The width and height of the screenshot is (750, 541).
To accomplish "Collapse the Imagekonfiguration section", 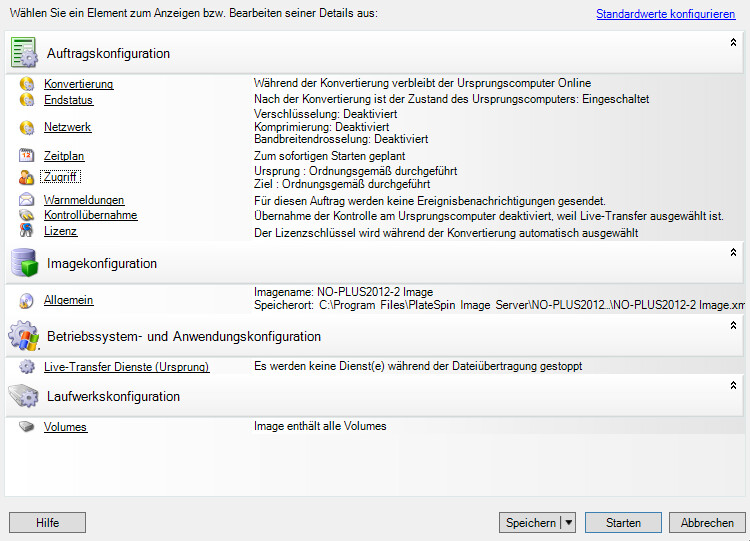I will [x=733, y=253].
